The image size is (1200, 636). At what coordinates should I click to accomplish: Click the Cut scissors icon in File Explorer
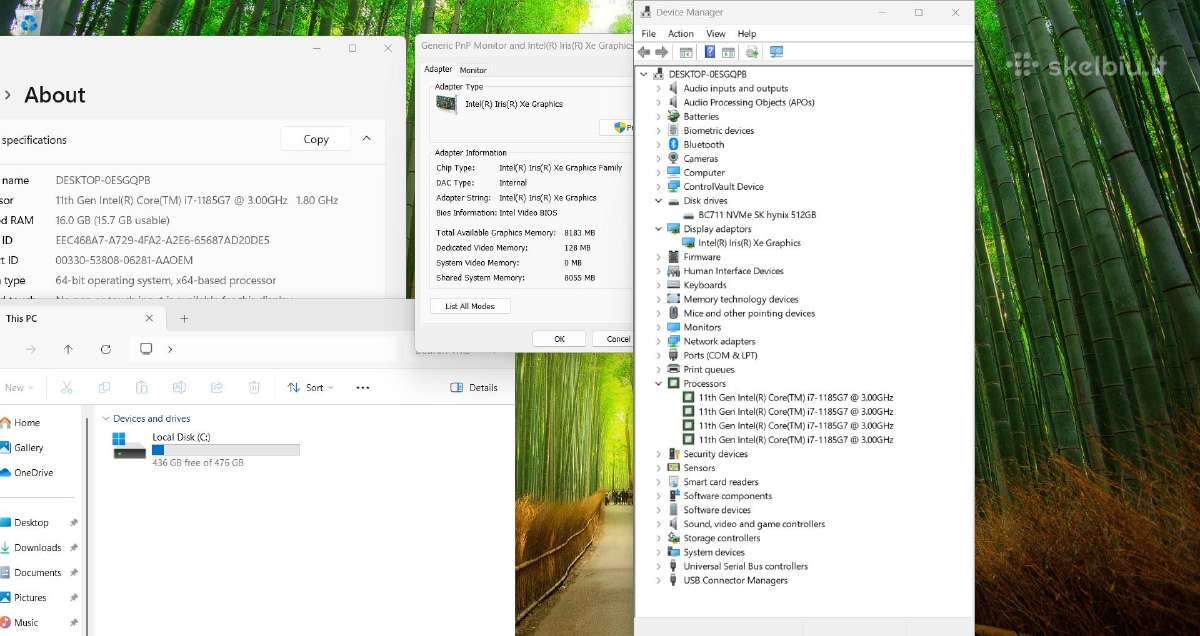pos(66,388)
